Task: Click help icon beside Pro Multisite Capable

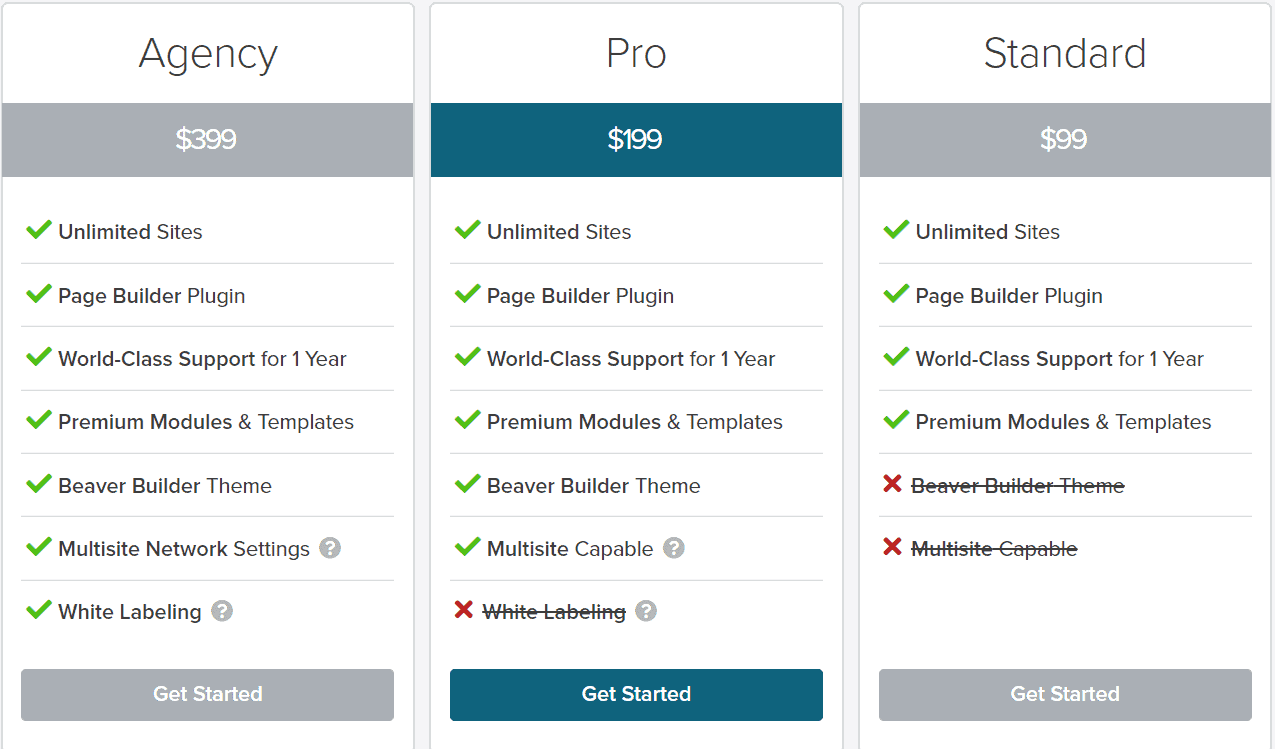Action: point(674,548)
